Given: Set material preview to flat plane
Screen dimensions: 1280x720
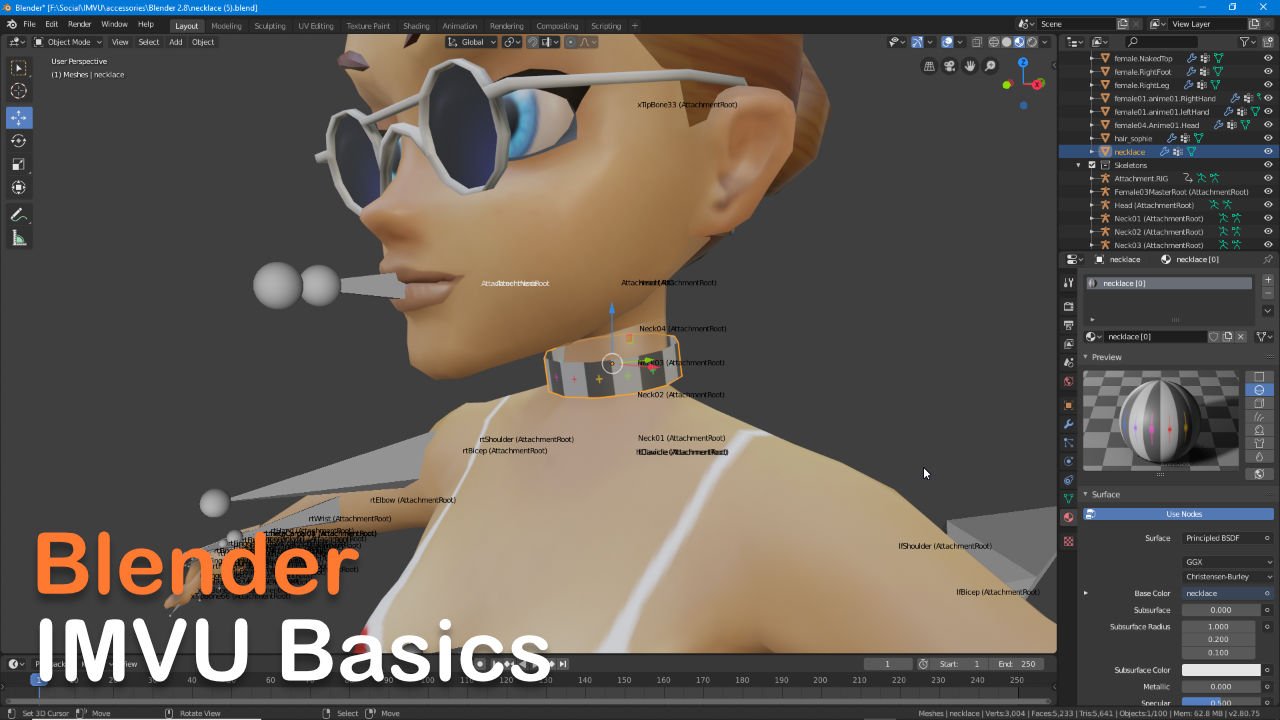Looking at the screenshot, I should point(1259,377).
